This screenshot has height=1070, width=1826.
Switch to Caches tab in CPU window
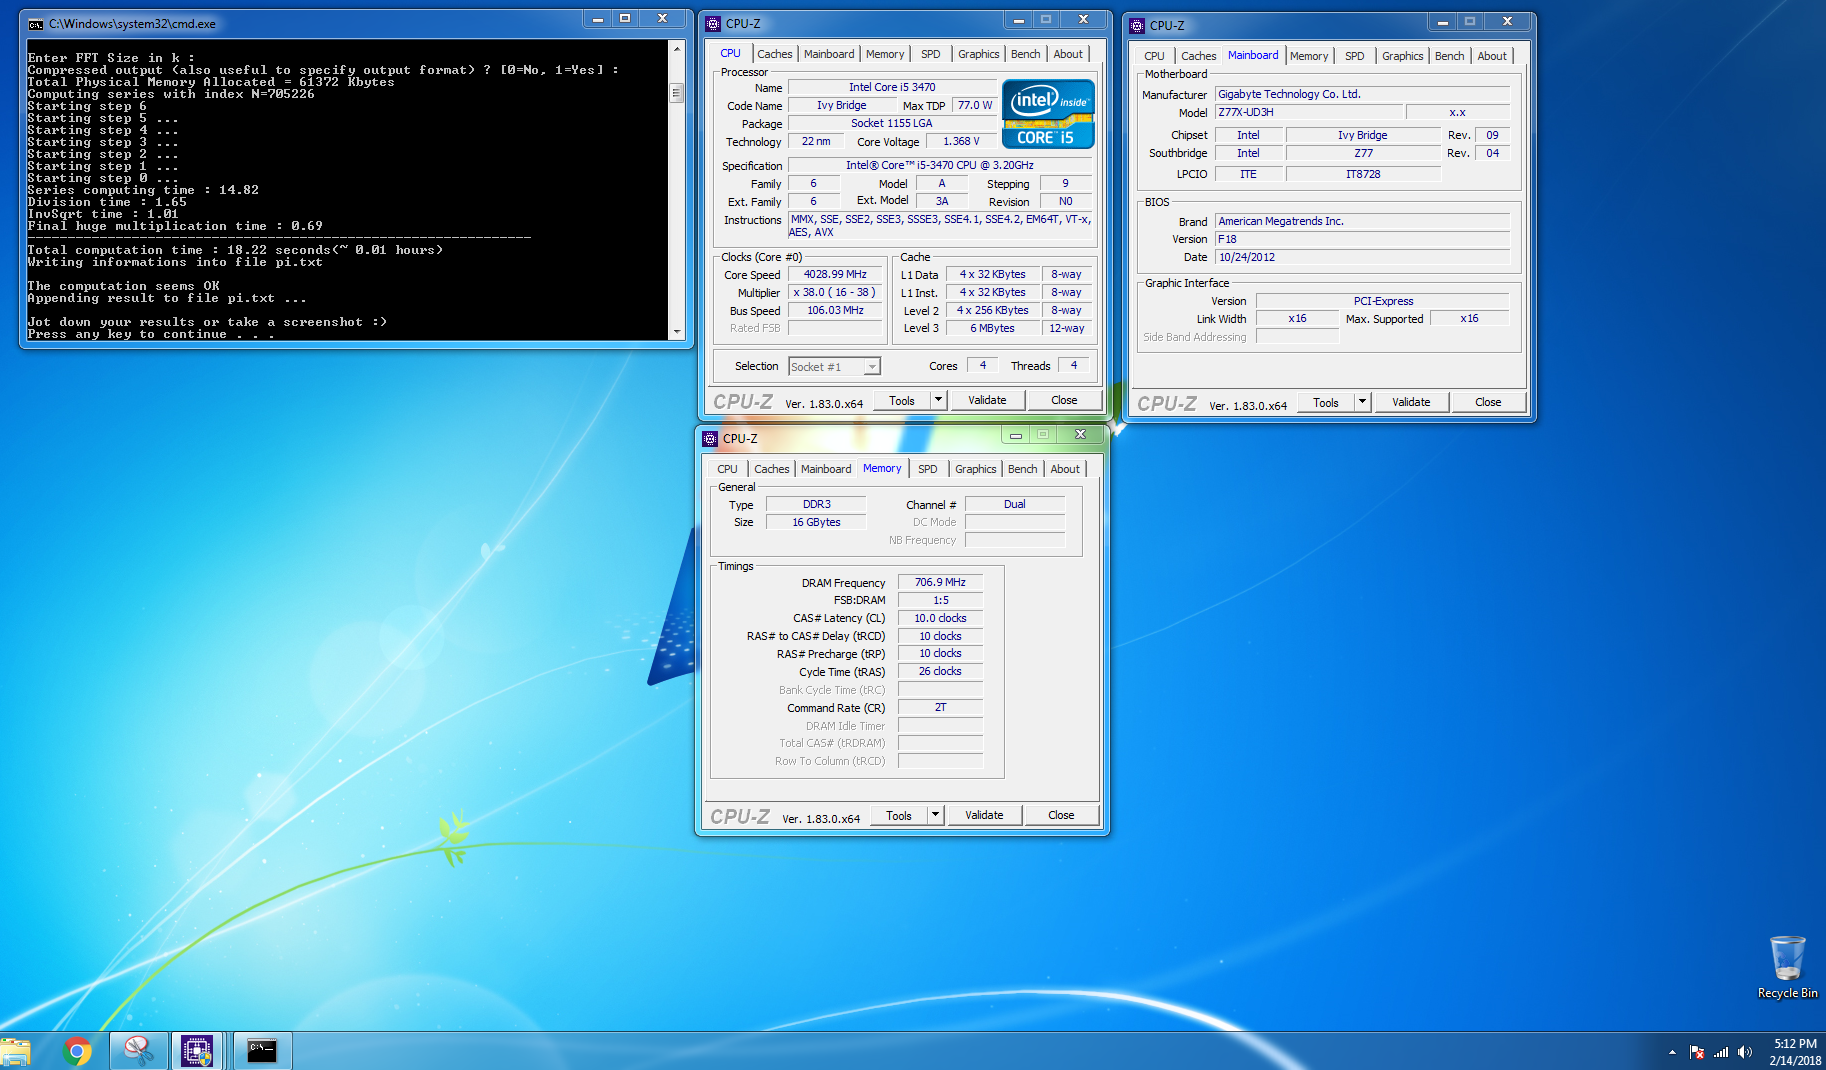774,54
